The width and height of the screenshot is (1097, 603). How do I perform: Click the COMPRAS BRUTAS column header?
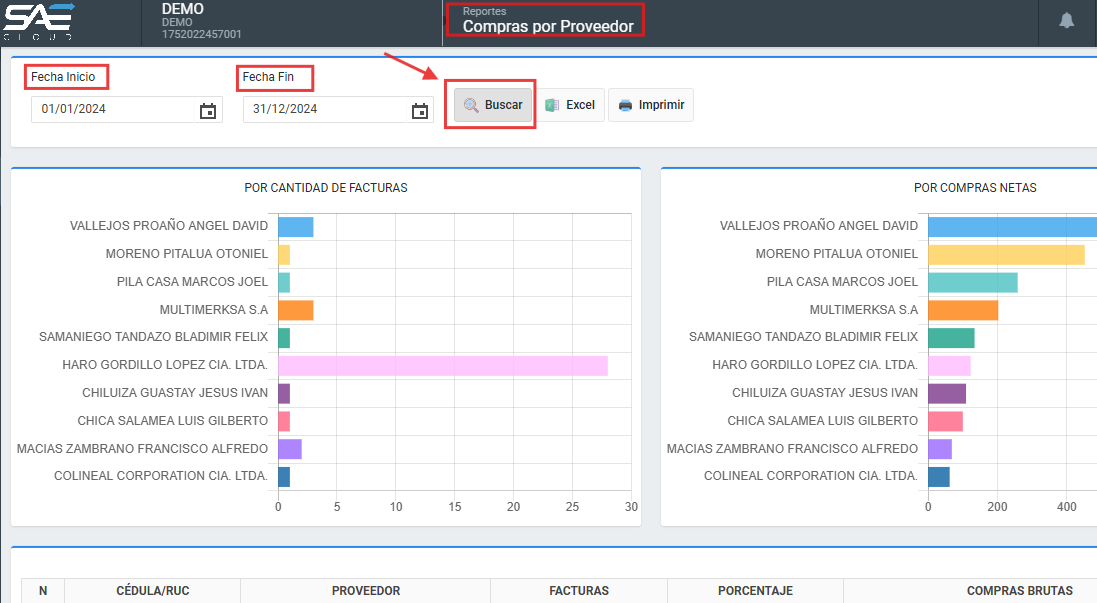pyautogui.click(x=1019, y=591)
